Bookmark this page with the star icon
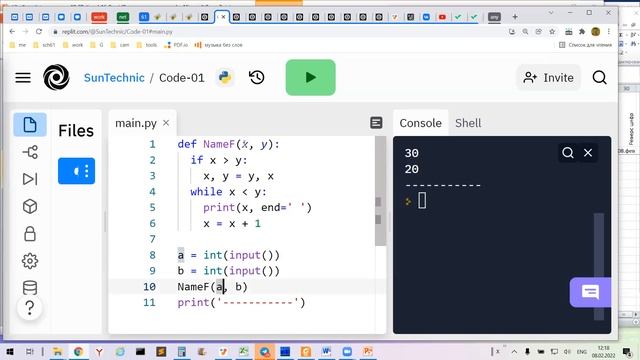Image resolution: width=640 pixels, height=360 pixels. (552, 31)
